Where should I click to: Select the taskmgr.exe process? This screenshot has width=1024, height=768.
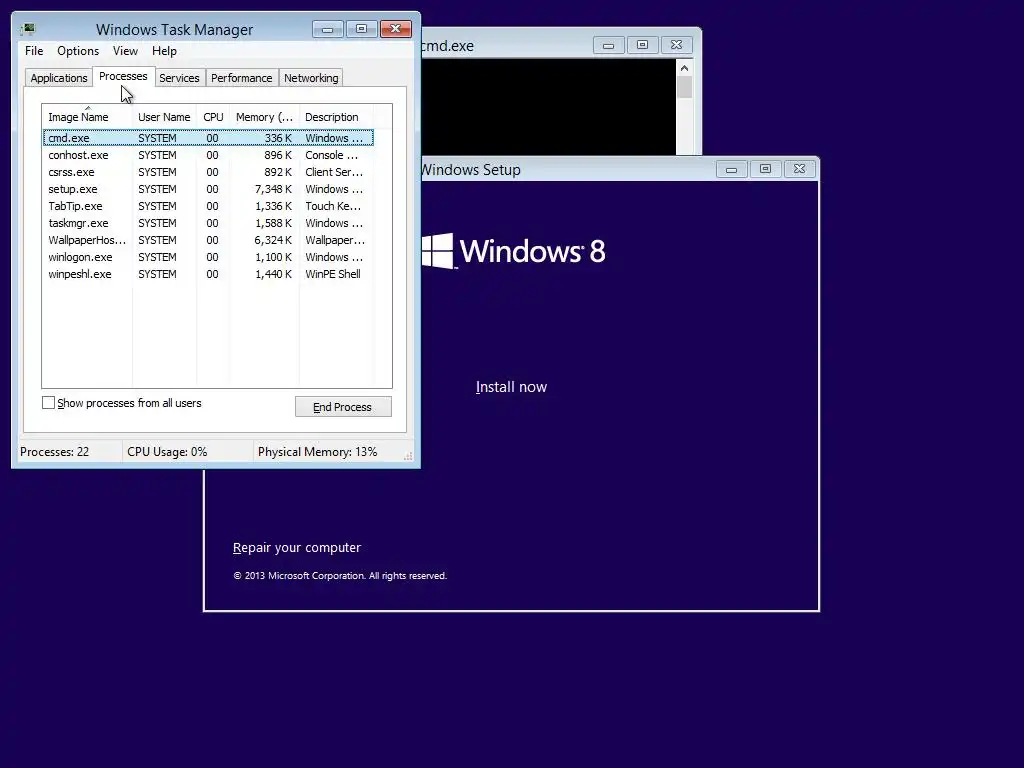pyautogui.click(x=208, y=223)
